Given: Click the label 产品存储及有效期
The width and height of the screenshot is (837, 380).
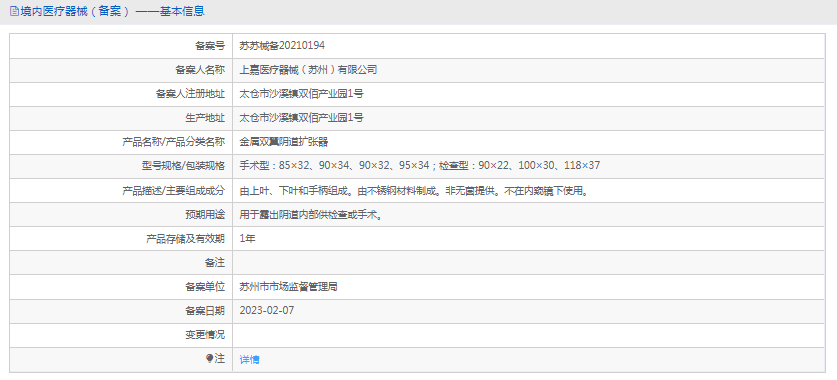Looking at the screenshot, I should click(185, 239).
